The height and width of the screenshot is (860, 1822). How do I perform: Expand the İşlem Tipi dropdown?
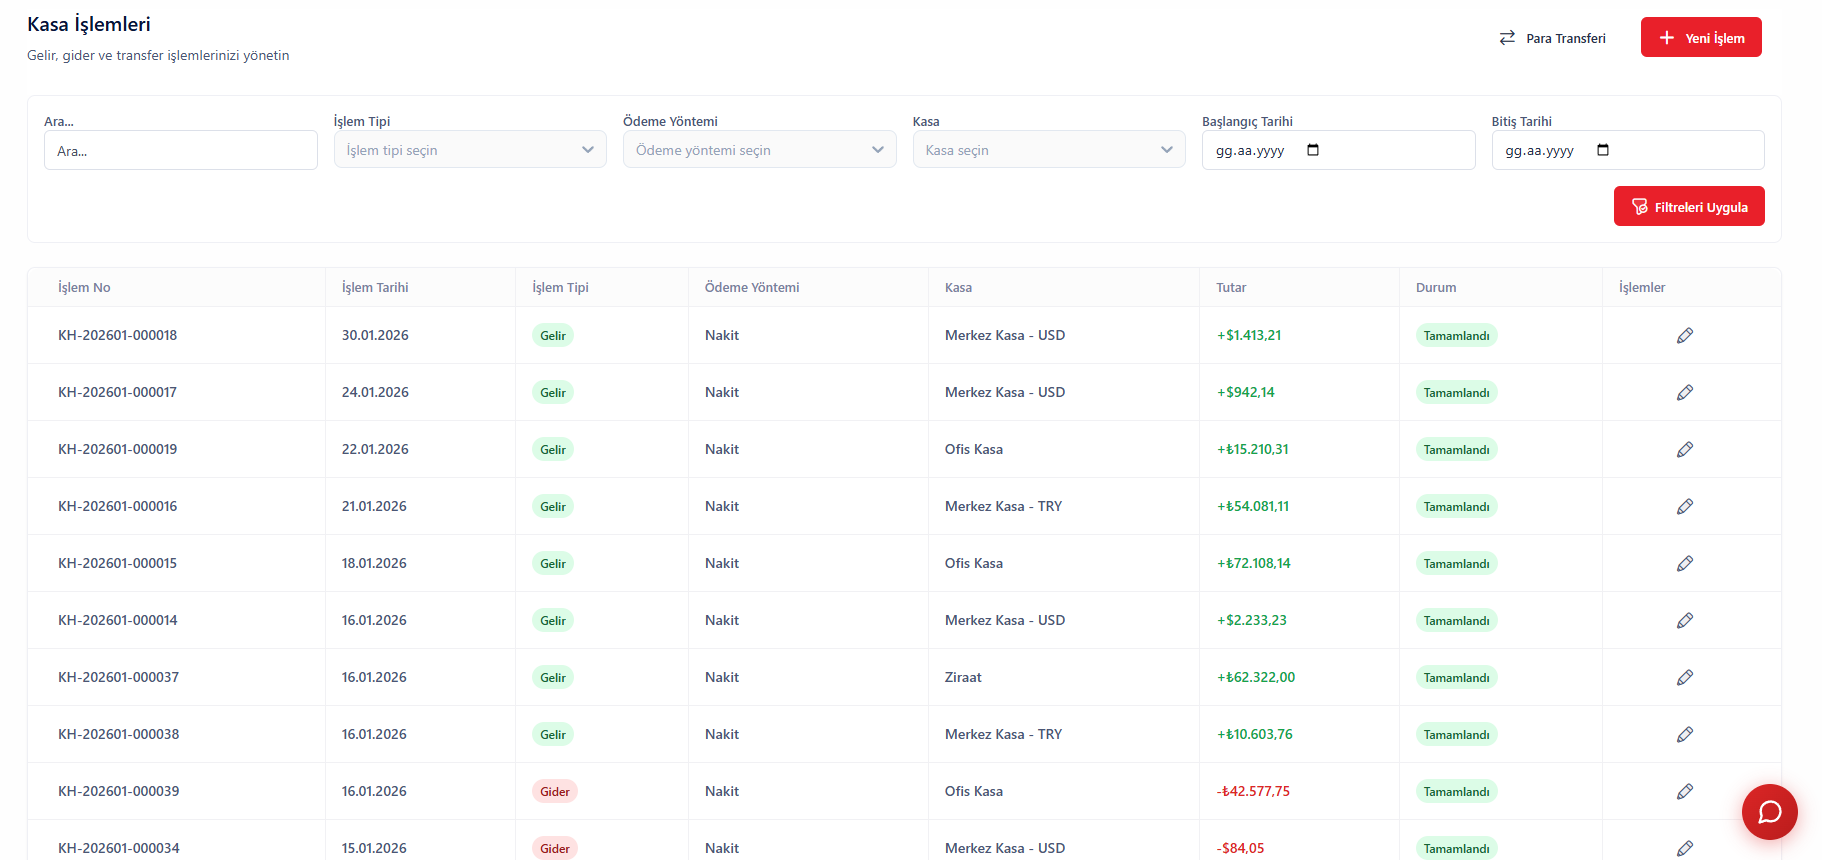click(x=470, y=150)
